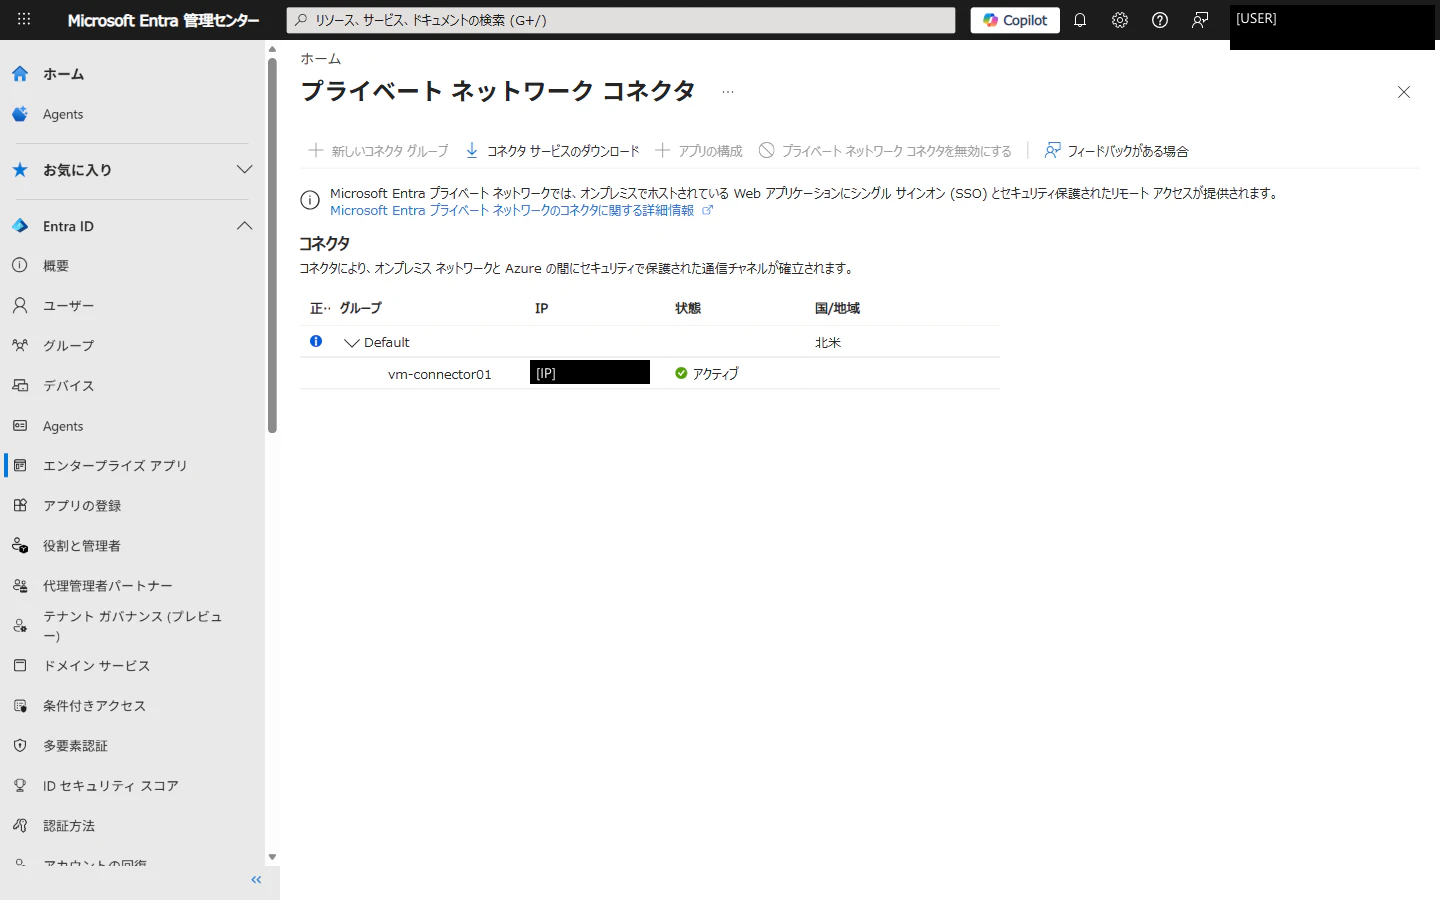Open 条件付きアクセス icon
Screen dimensions: 1440x900
tap(20, 705)
